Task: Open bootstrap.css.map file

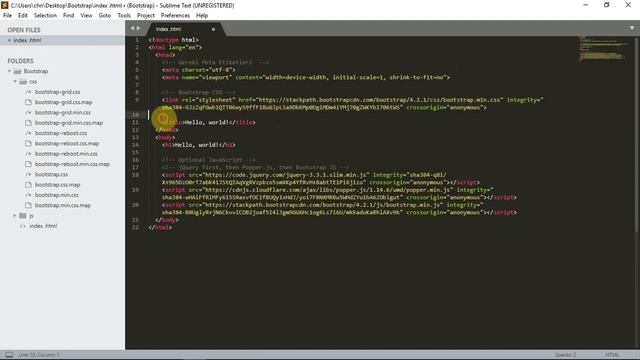Action: pos(58,185)
